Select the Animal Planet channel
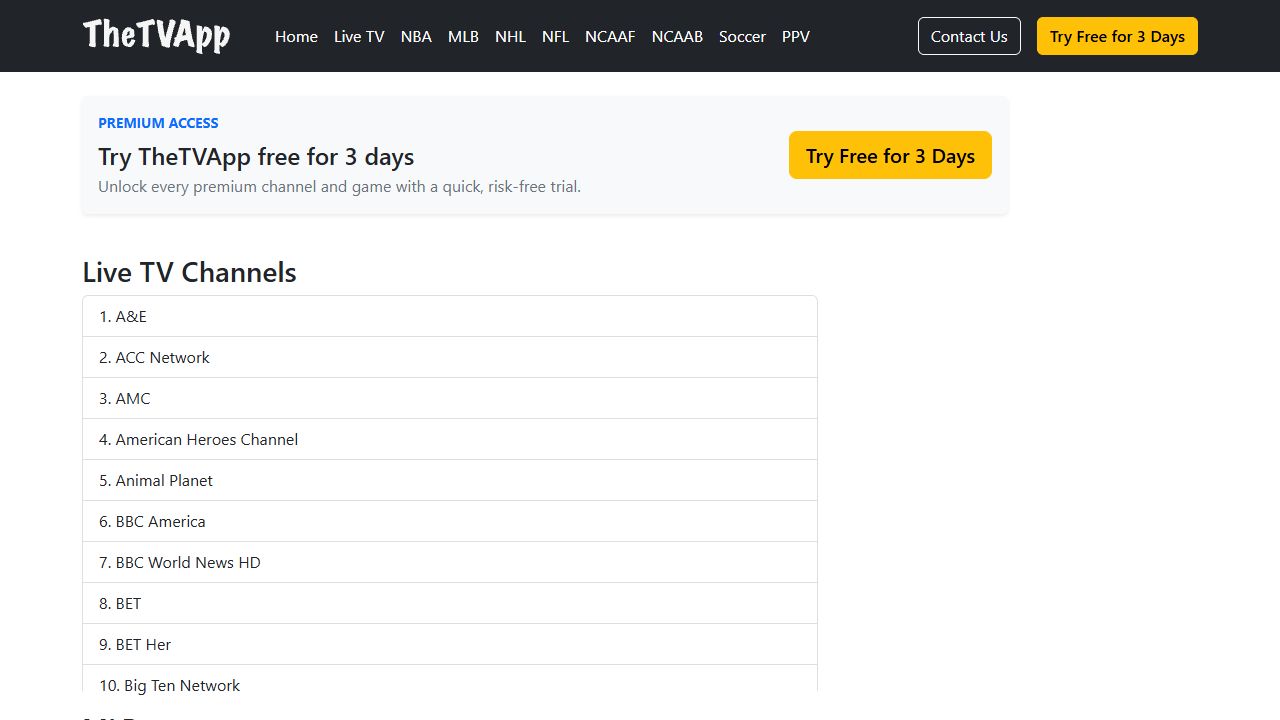Screen dimensions: 1280x720 tap(450, 480)
